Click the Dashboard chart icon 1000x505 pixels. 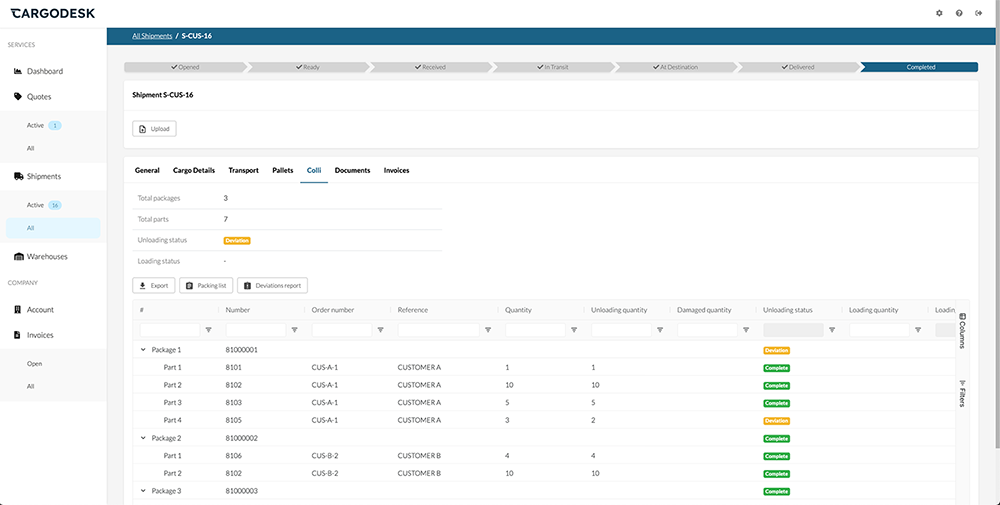coord(18,71)
